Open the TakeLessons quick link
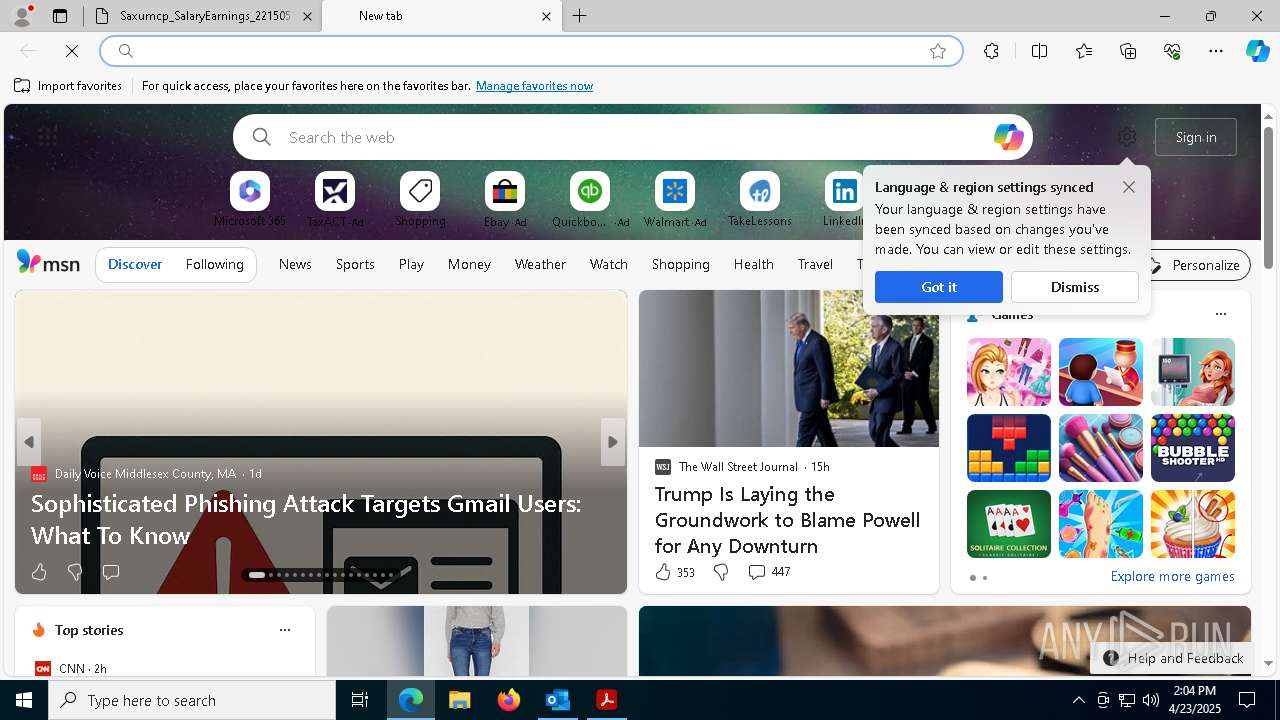The width and height of the screenshot is (1280, 720). (x=760, y=200)
